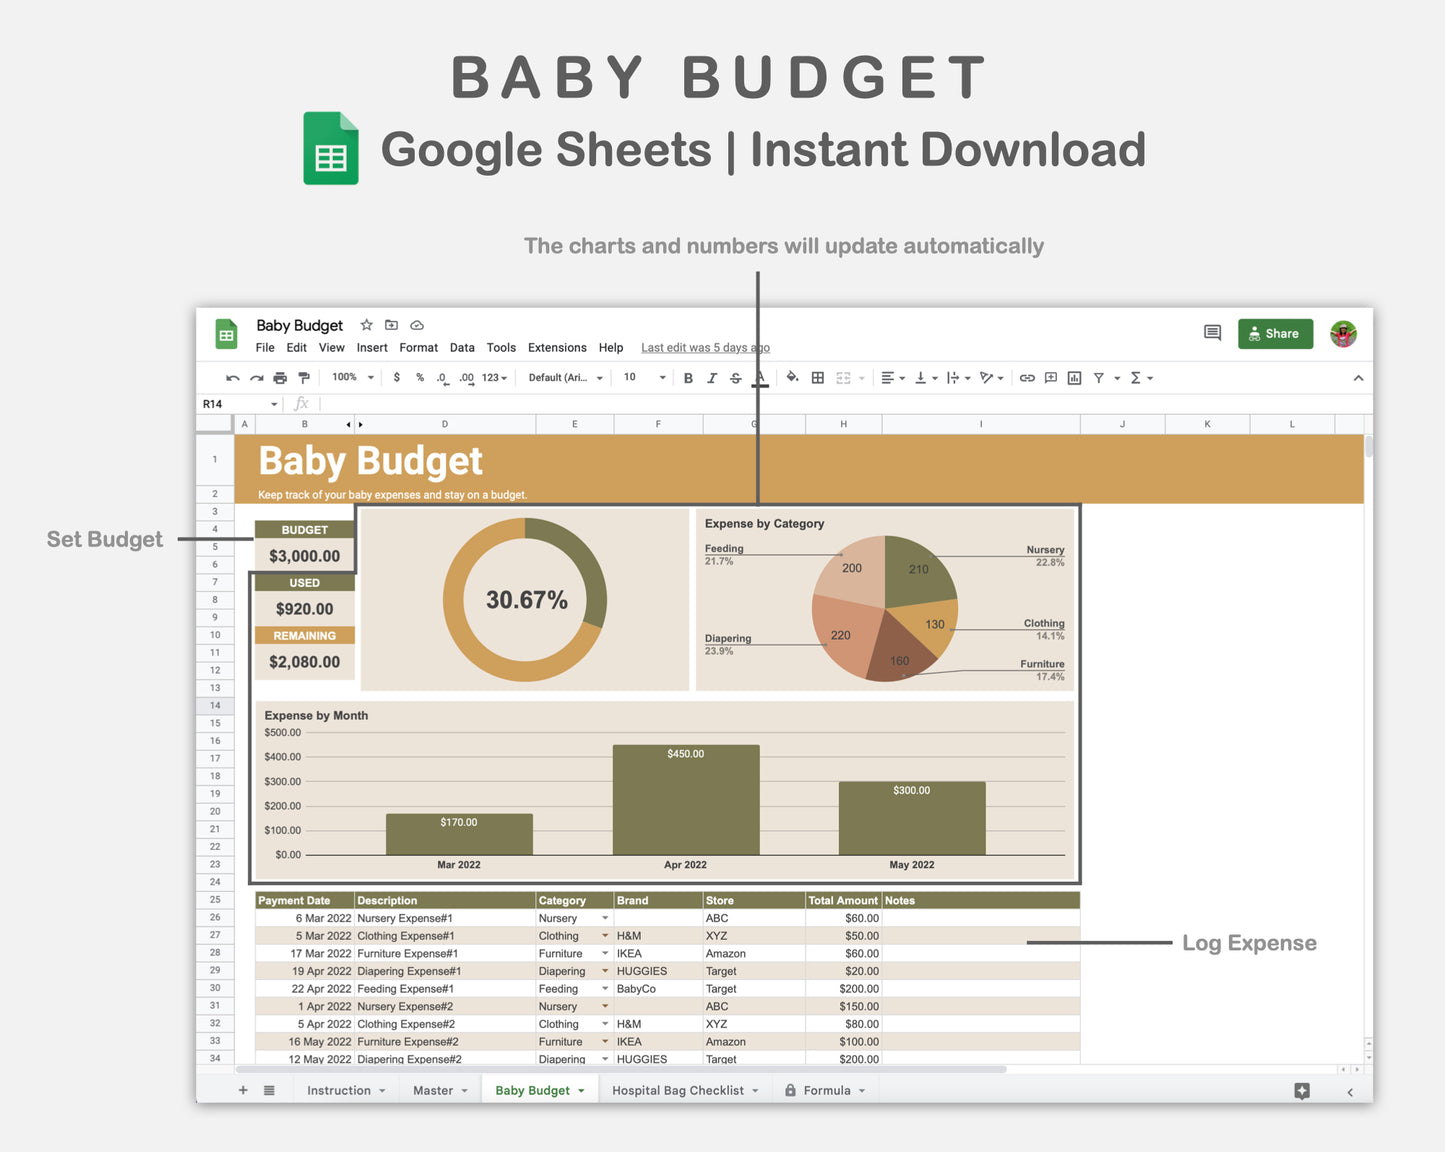Toggle italic formatting

click(712, 377)
